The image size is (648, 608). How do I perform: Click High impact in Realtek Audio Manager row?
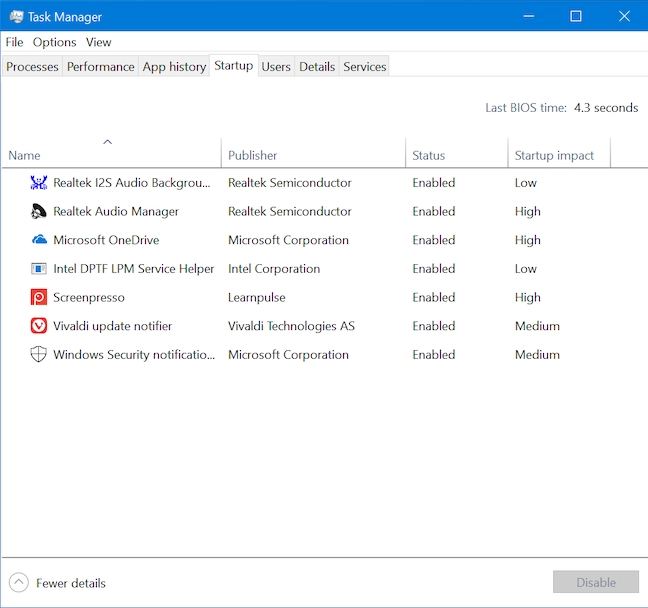click(528, 212)
